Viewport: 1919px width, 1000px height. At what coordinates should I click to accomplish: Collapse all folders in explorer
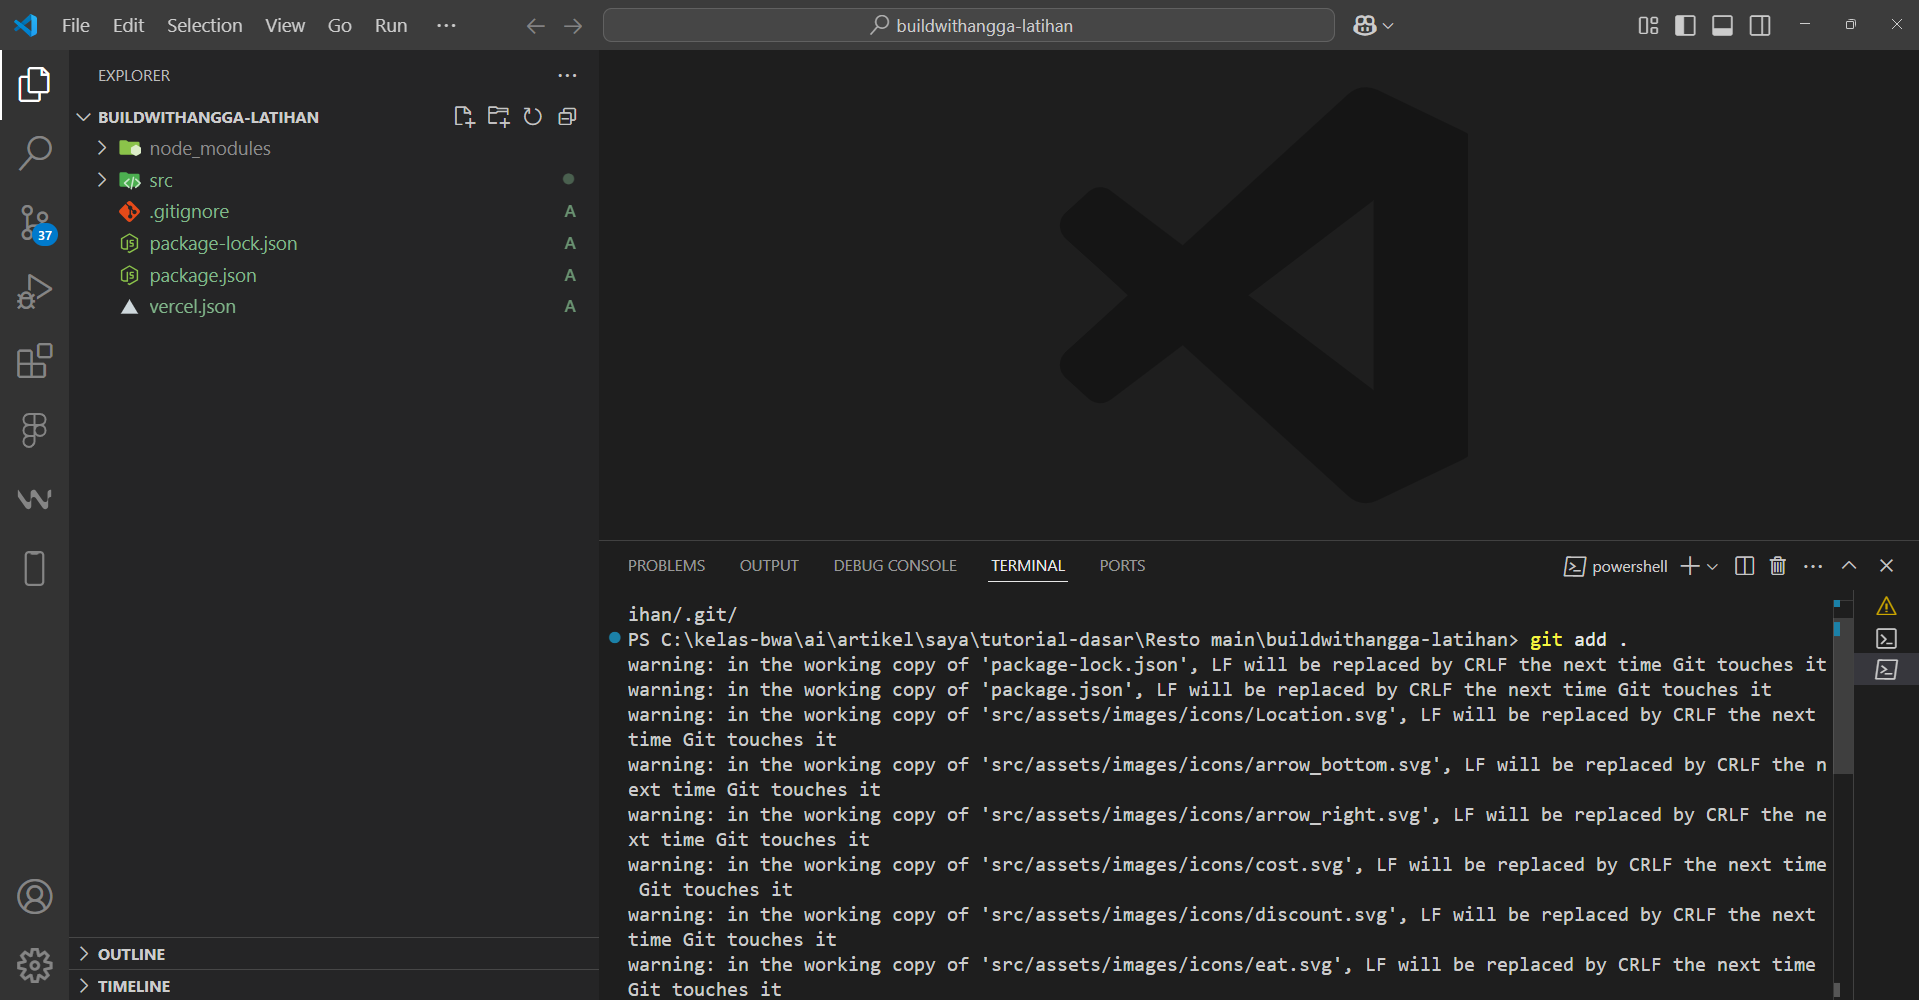567,117
